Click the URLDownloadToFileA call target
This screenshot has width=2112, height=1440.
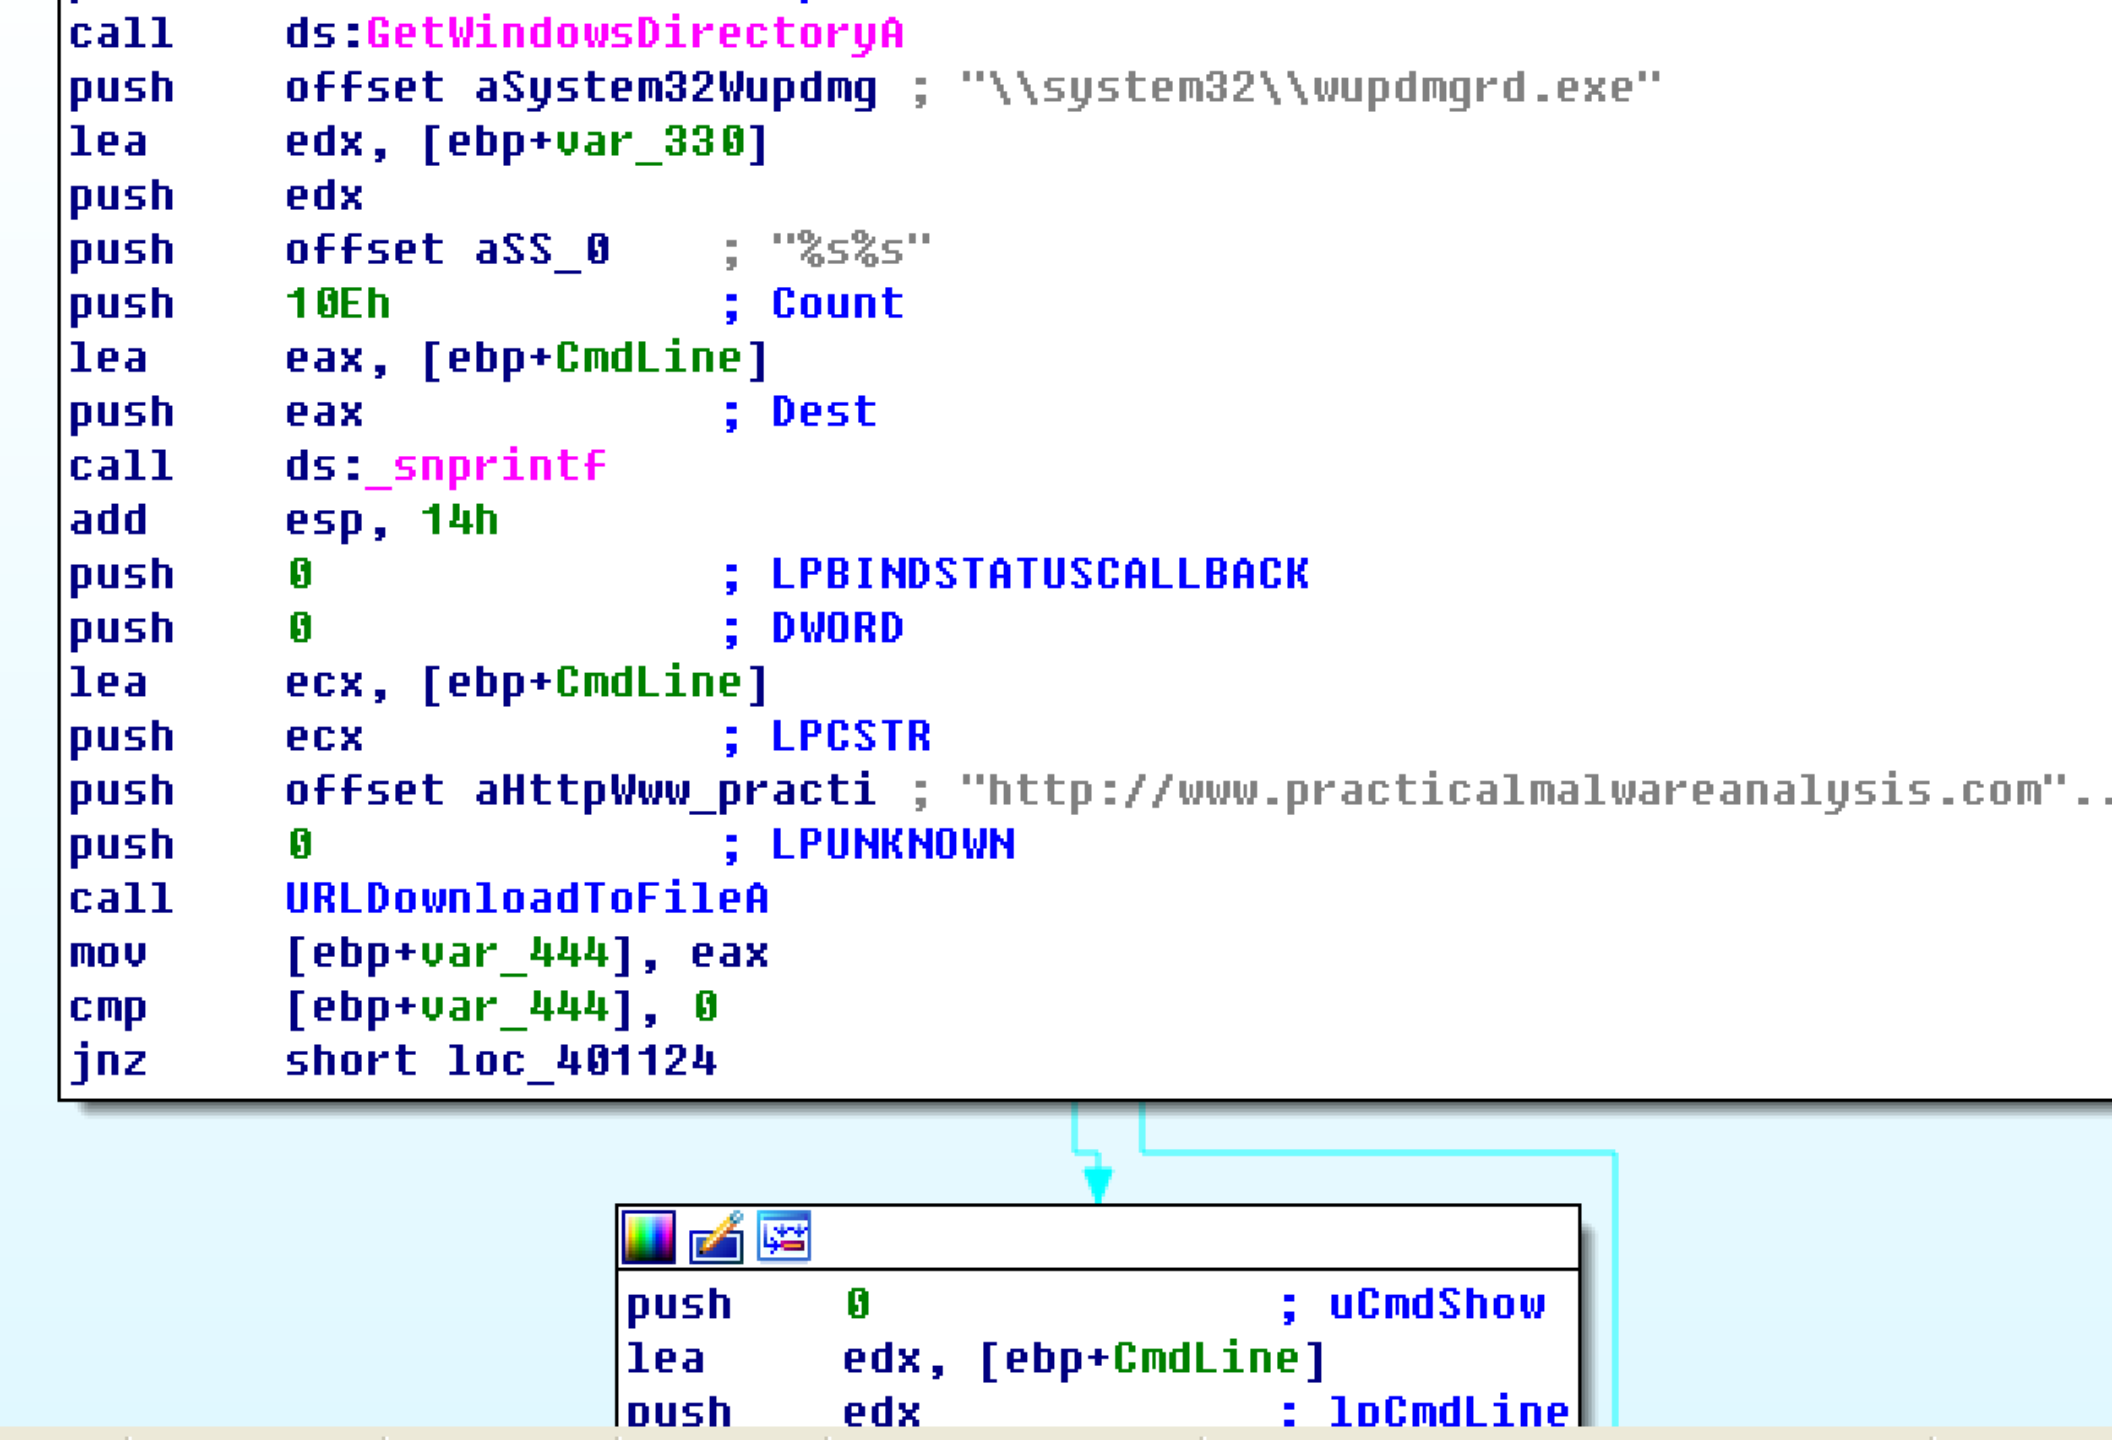tap(526, 898)
